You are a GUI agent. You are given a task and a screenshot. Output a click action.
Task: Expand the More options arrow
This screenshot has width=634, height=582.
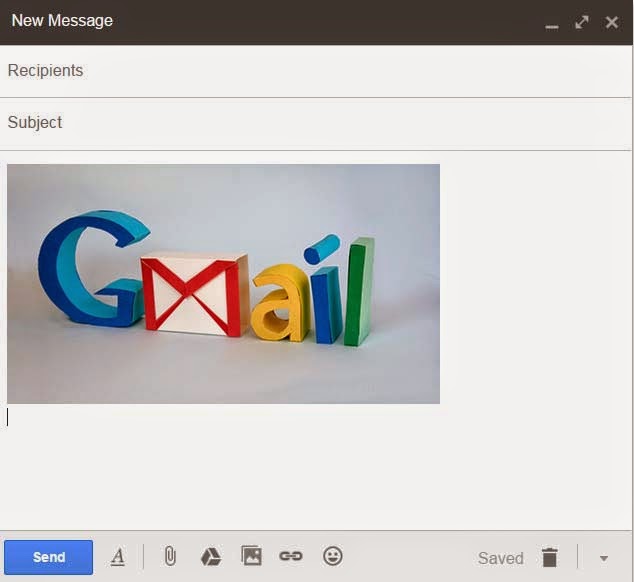pyautogui.click(x=604, y=559)
